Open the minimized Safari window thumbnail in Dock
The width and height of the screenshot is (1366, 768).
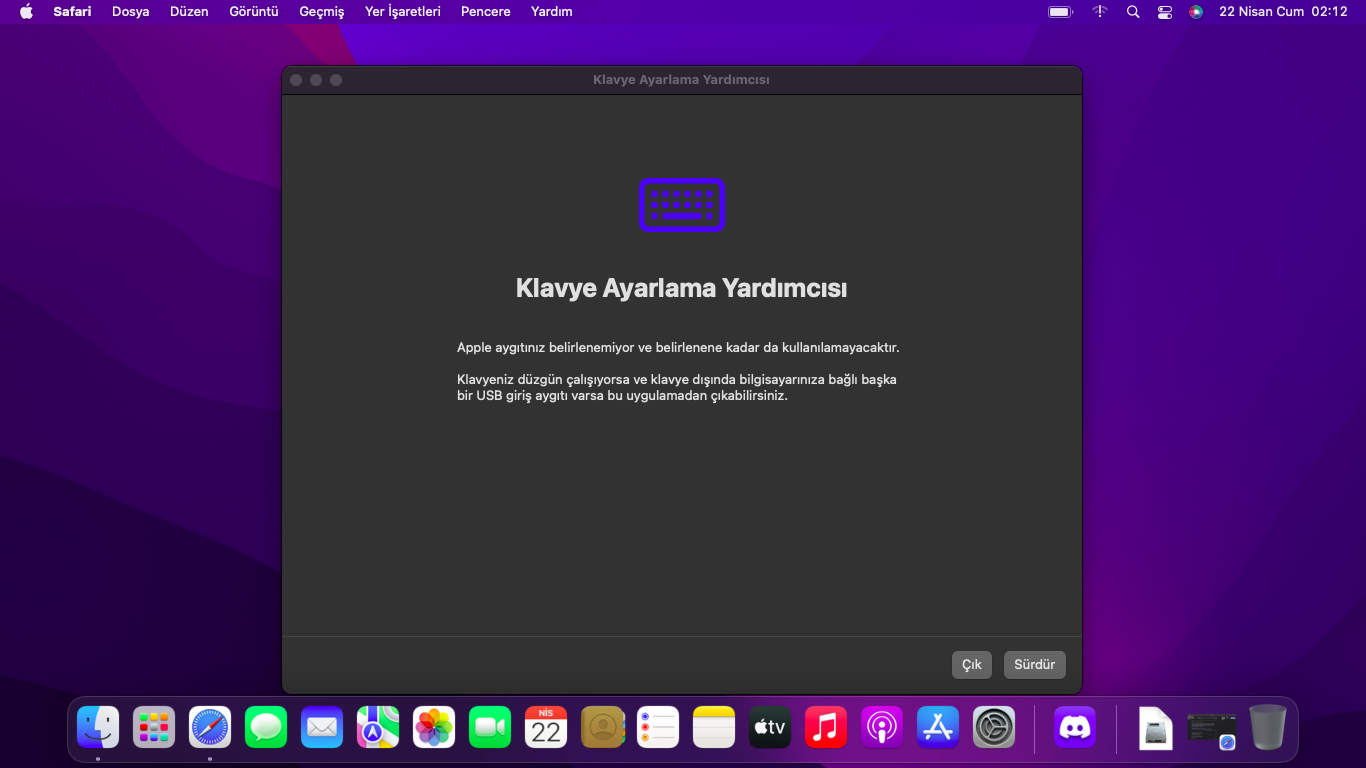coord(1211,729)
